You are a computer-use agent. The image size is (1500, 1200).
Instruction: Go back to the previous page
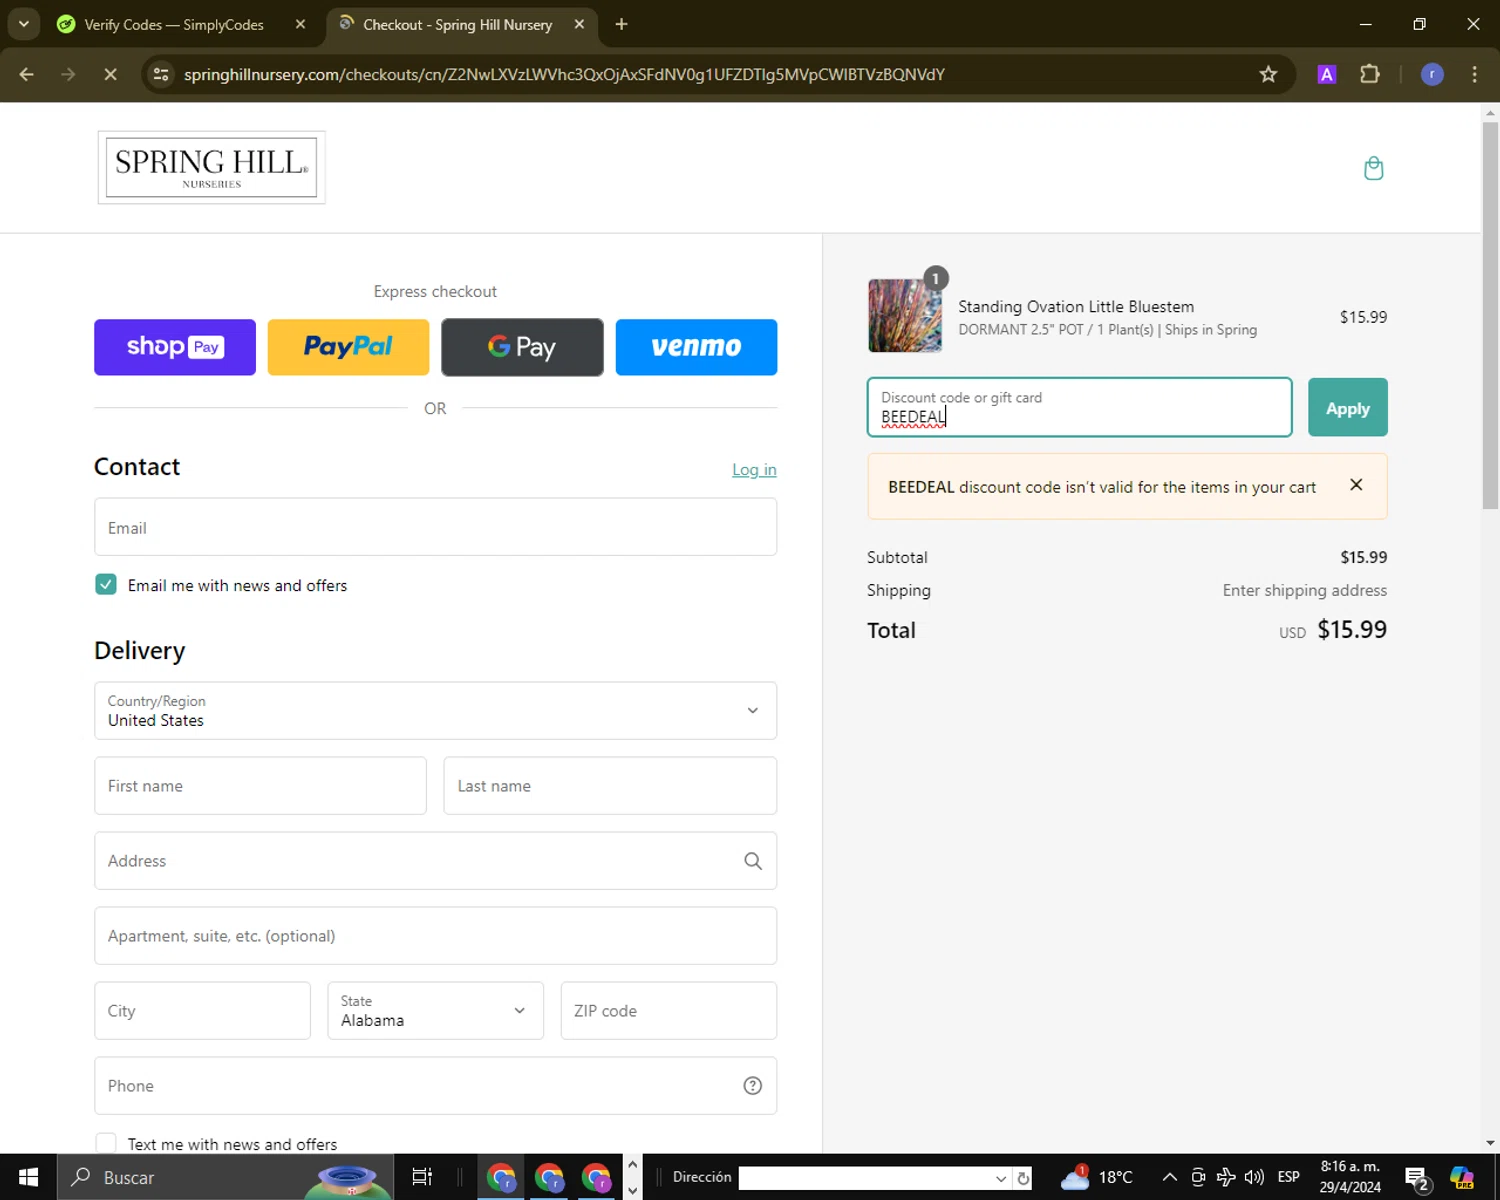tap(27, 74)
